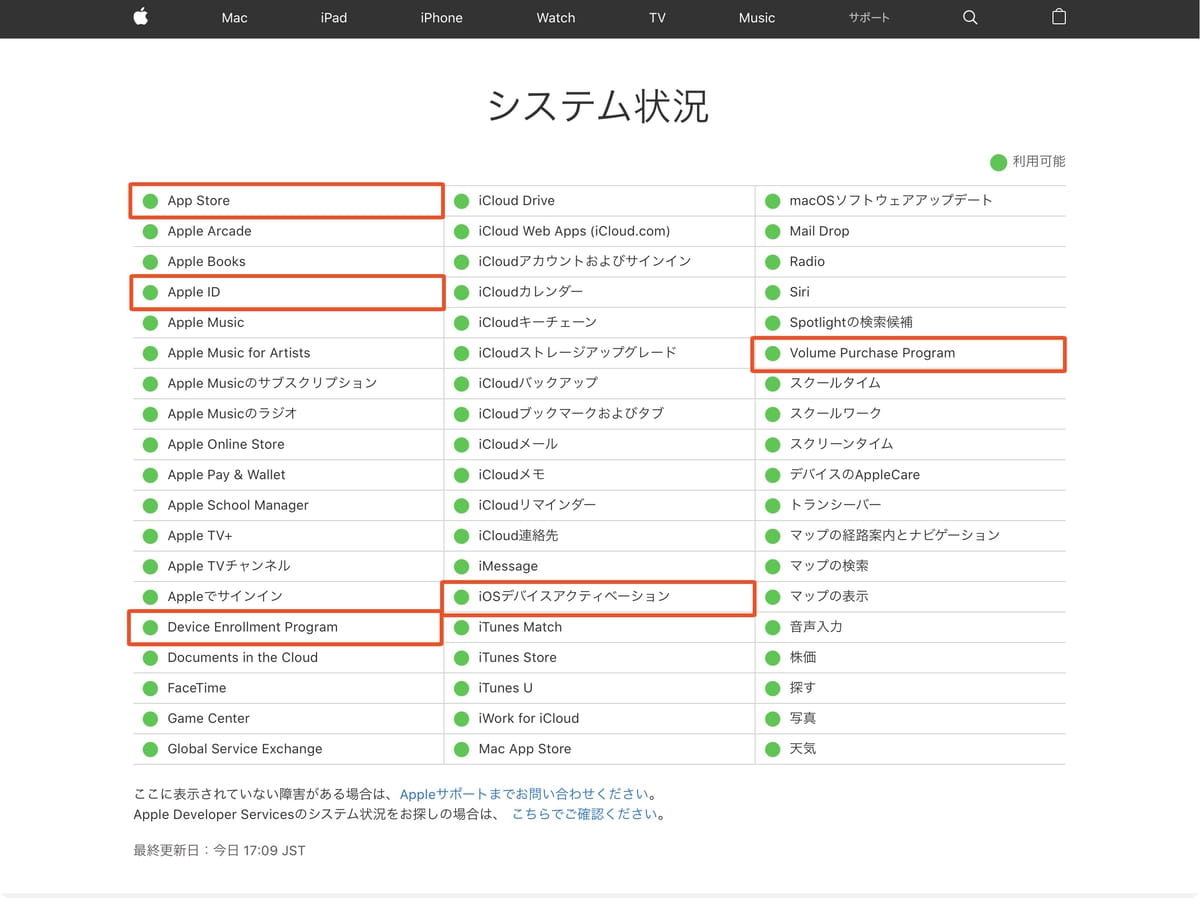1200x898 pixels.
Task: Click the Apple Music for Artists label
Action: click(x=239, y=353)
